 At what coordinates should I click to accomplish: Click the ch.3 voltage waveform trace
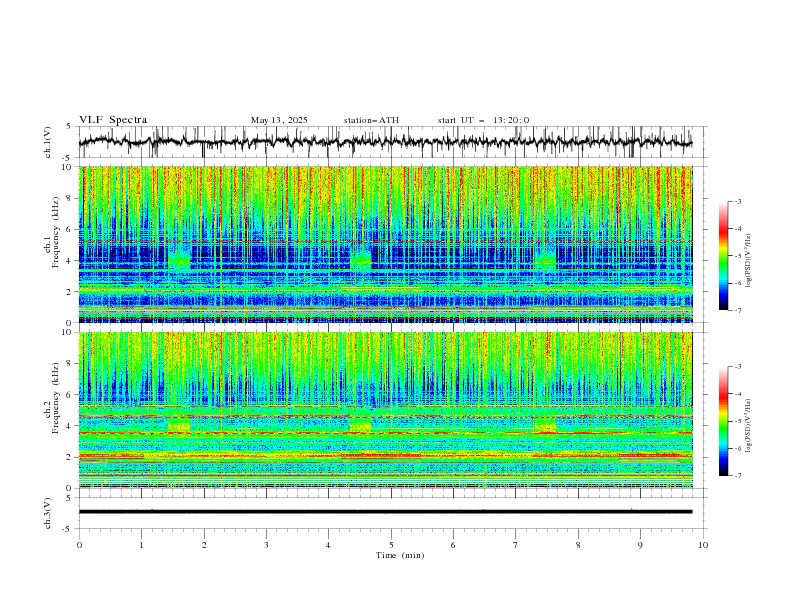(385, 512)
